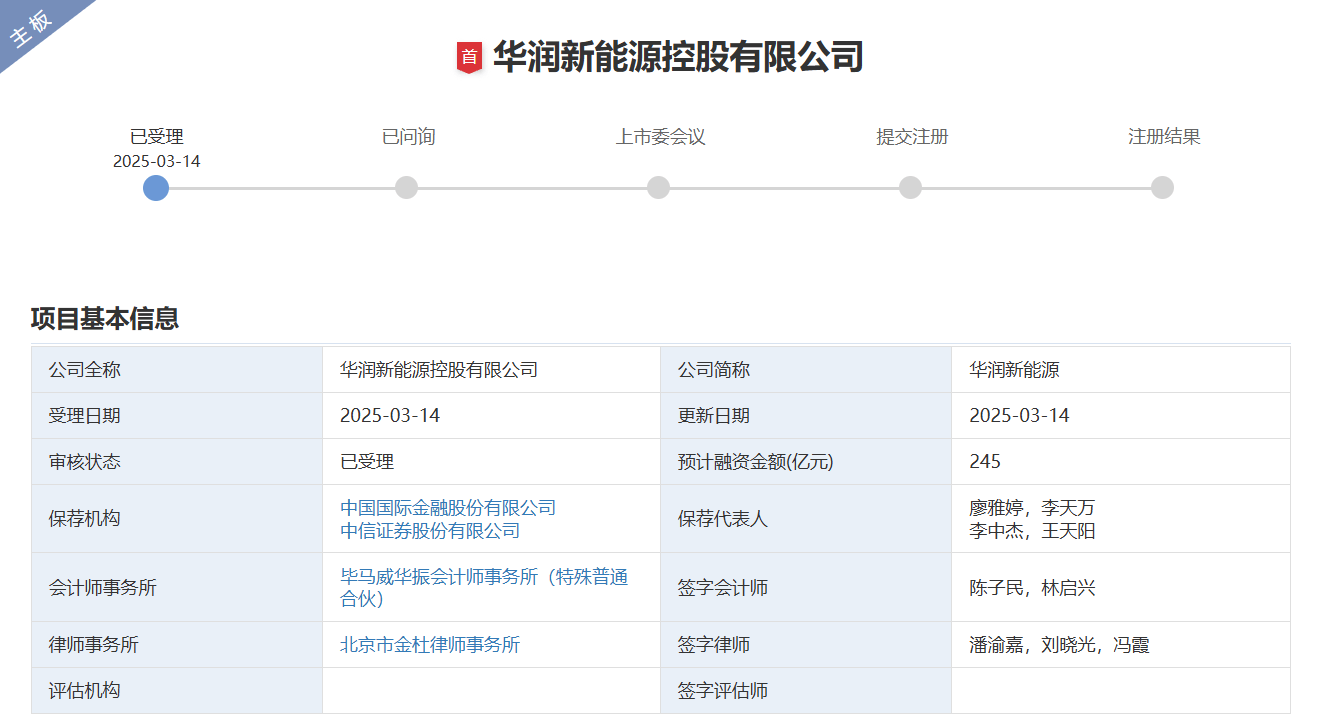Click the 注册结果 stage dot
1321x727 pixels.
pos(1162,188)
